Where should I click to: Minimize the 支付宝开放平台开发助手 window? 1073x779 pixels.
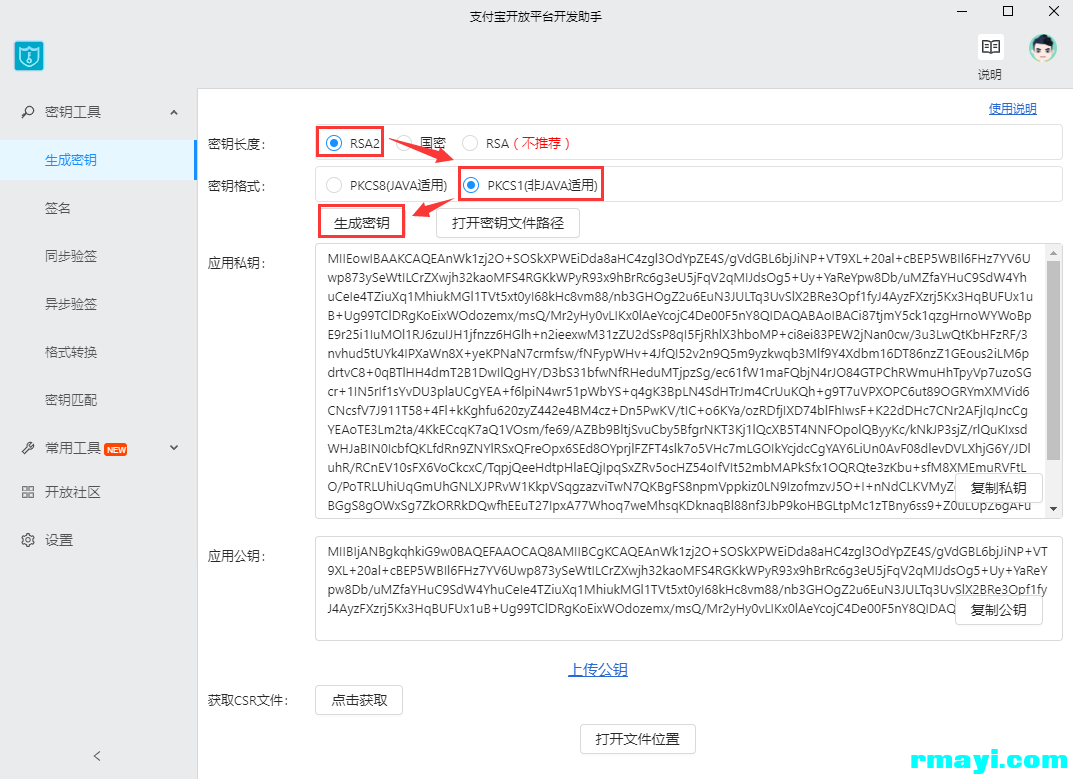point(962,11)
